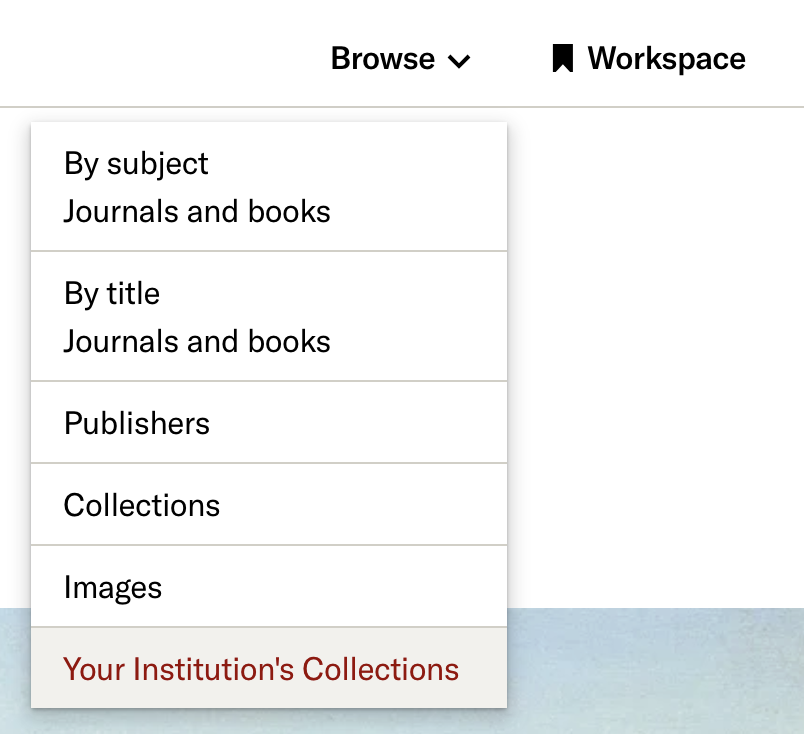This screenshot has height=734, width=804.
Task: Click the empty space right of Collections text
Action: point(363,505)
